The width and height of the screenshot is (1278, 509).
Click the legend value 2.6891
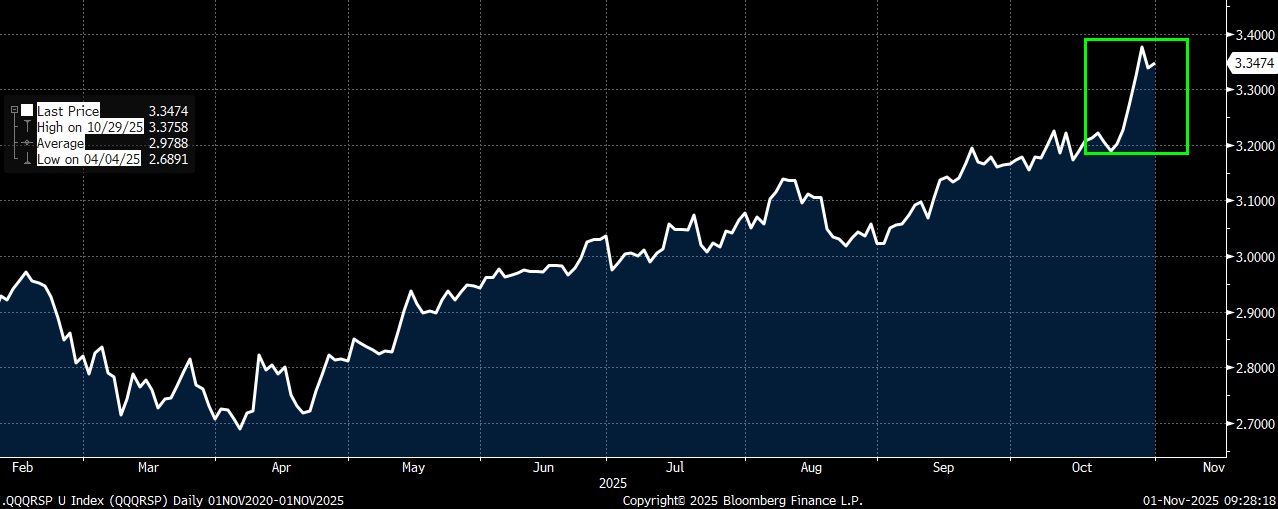(168, 159)
